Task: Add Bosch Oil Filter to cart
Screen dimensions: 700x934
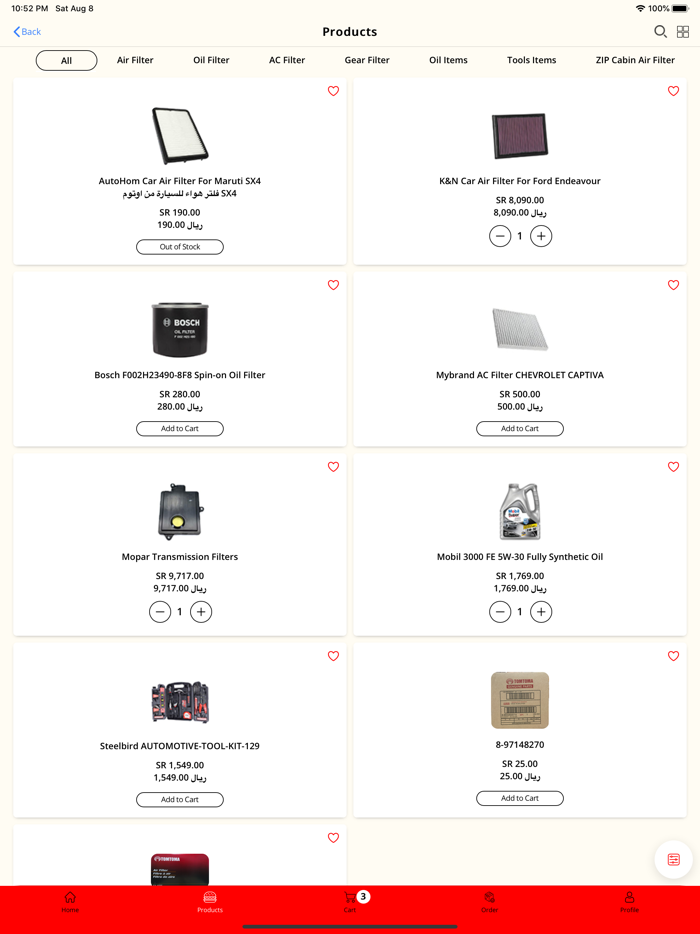Action: [x=180, y=428]
